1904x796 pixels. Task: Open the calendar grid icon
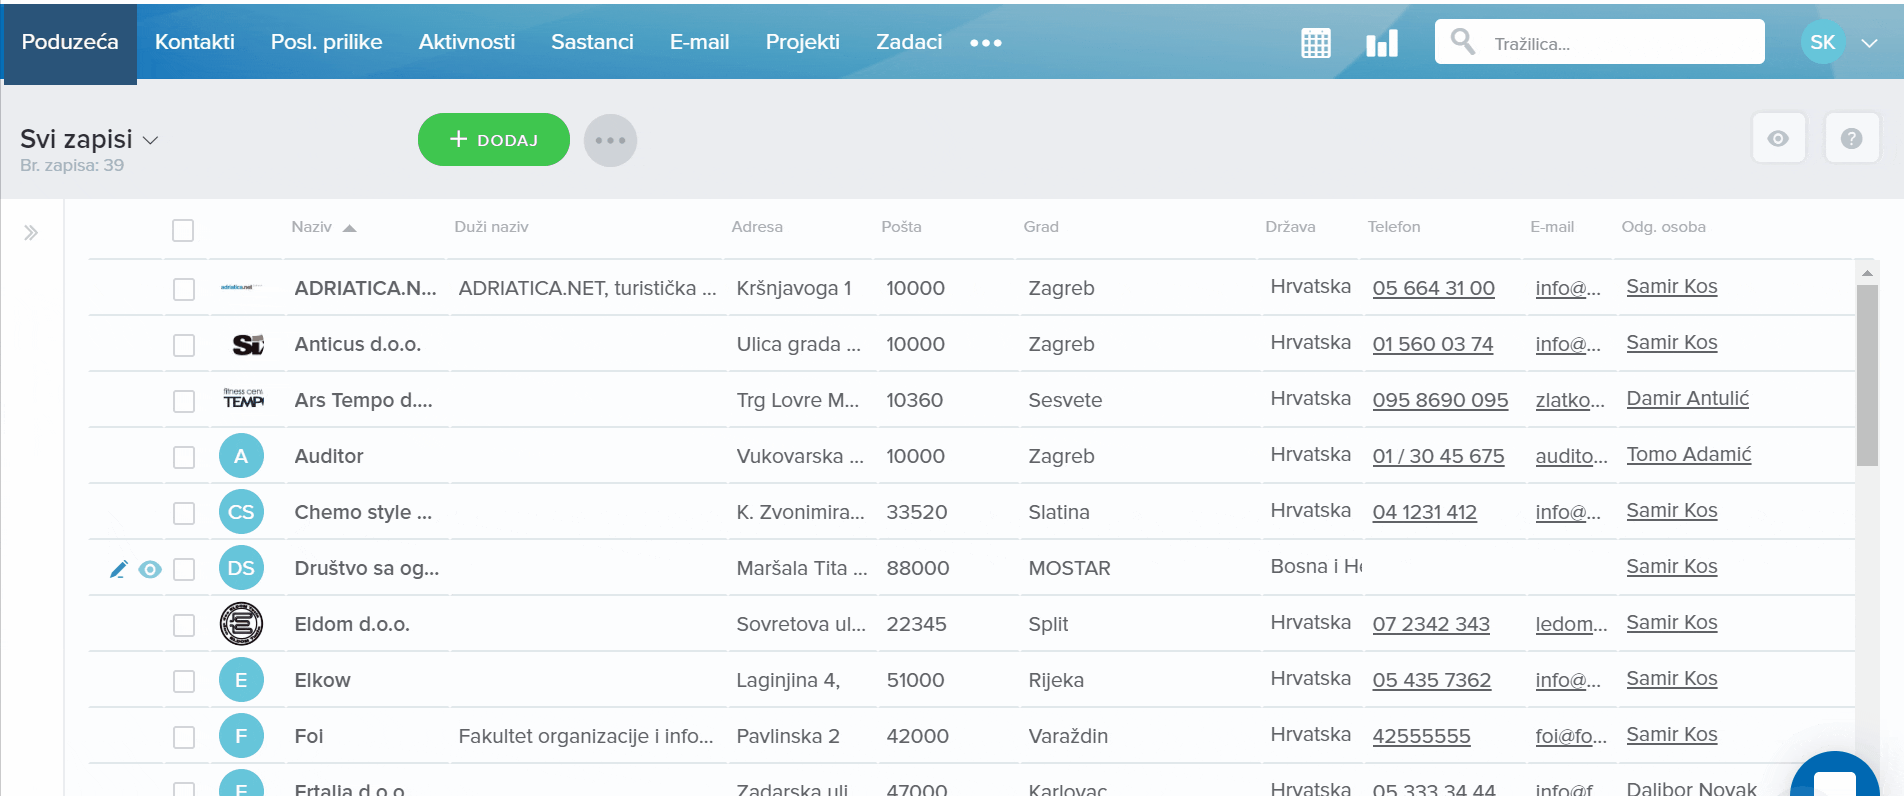click(x=1315, y=43)
